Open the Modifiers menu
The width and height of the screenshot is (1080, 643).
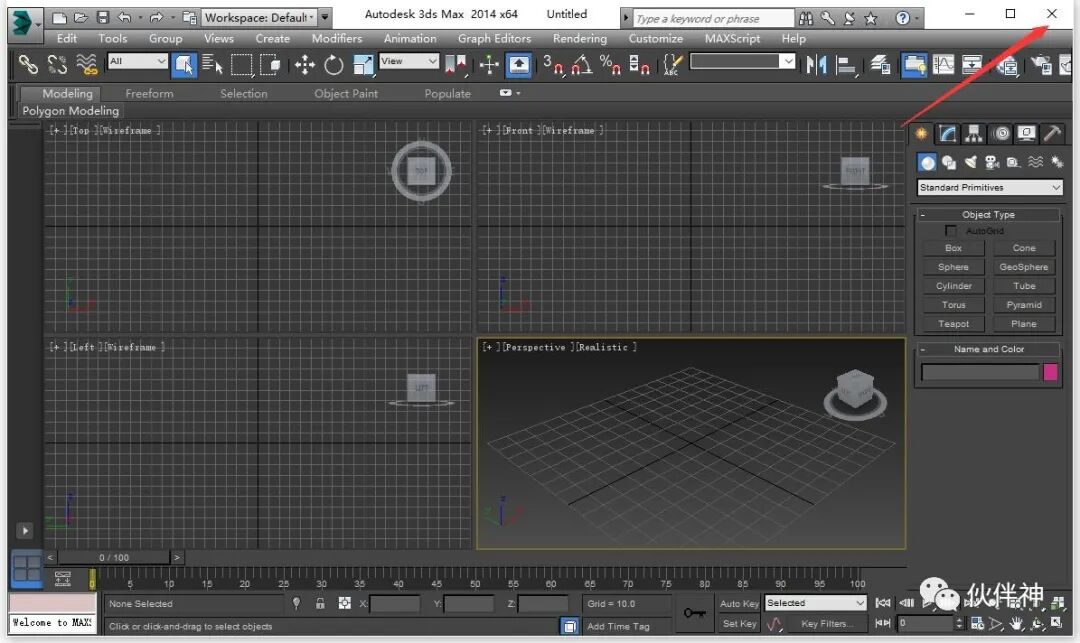click(337, 39)
